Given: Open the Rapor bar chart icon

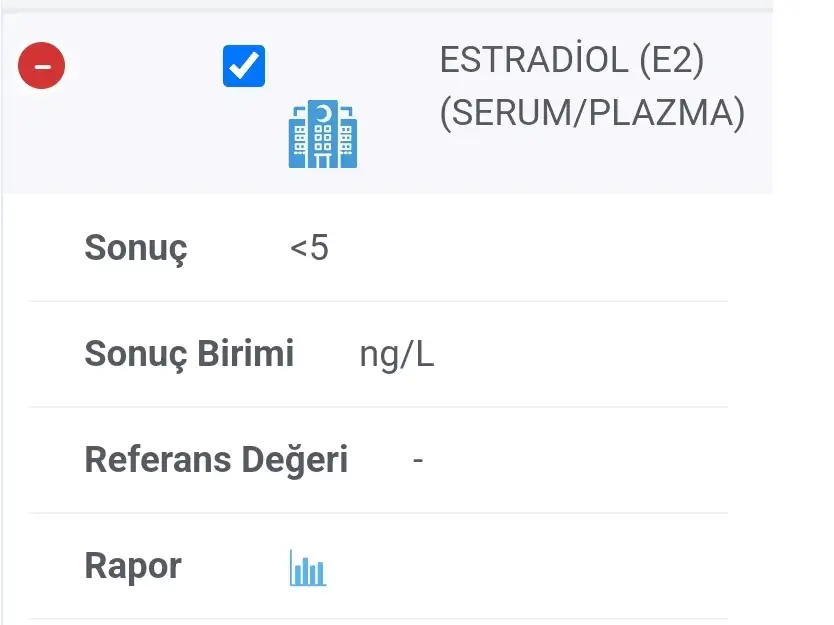Looking at the screenshot, I should click(308, 567).
